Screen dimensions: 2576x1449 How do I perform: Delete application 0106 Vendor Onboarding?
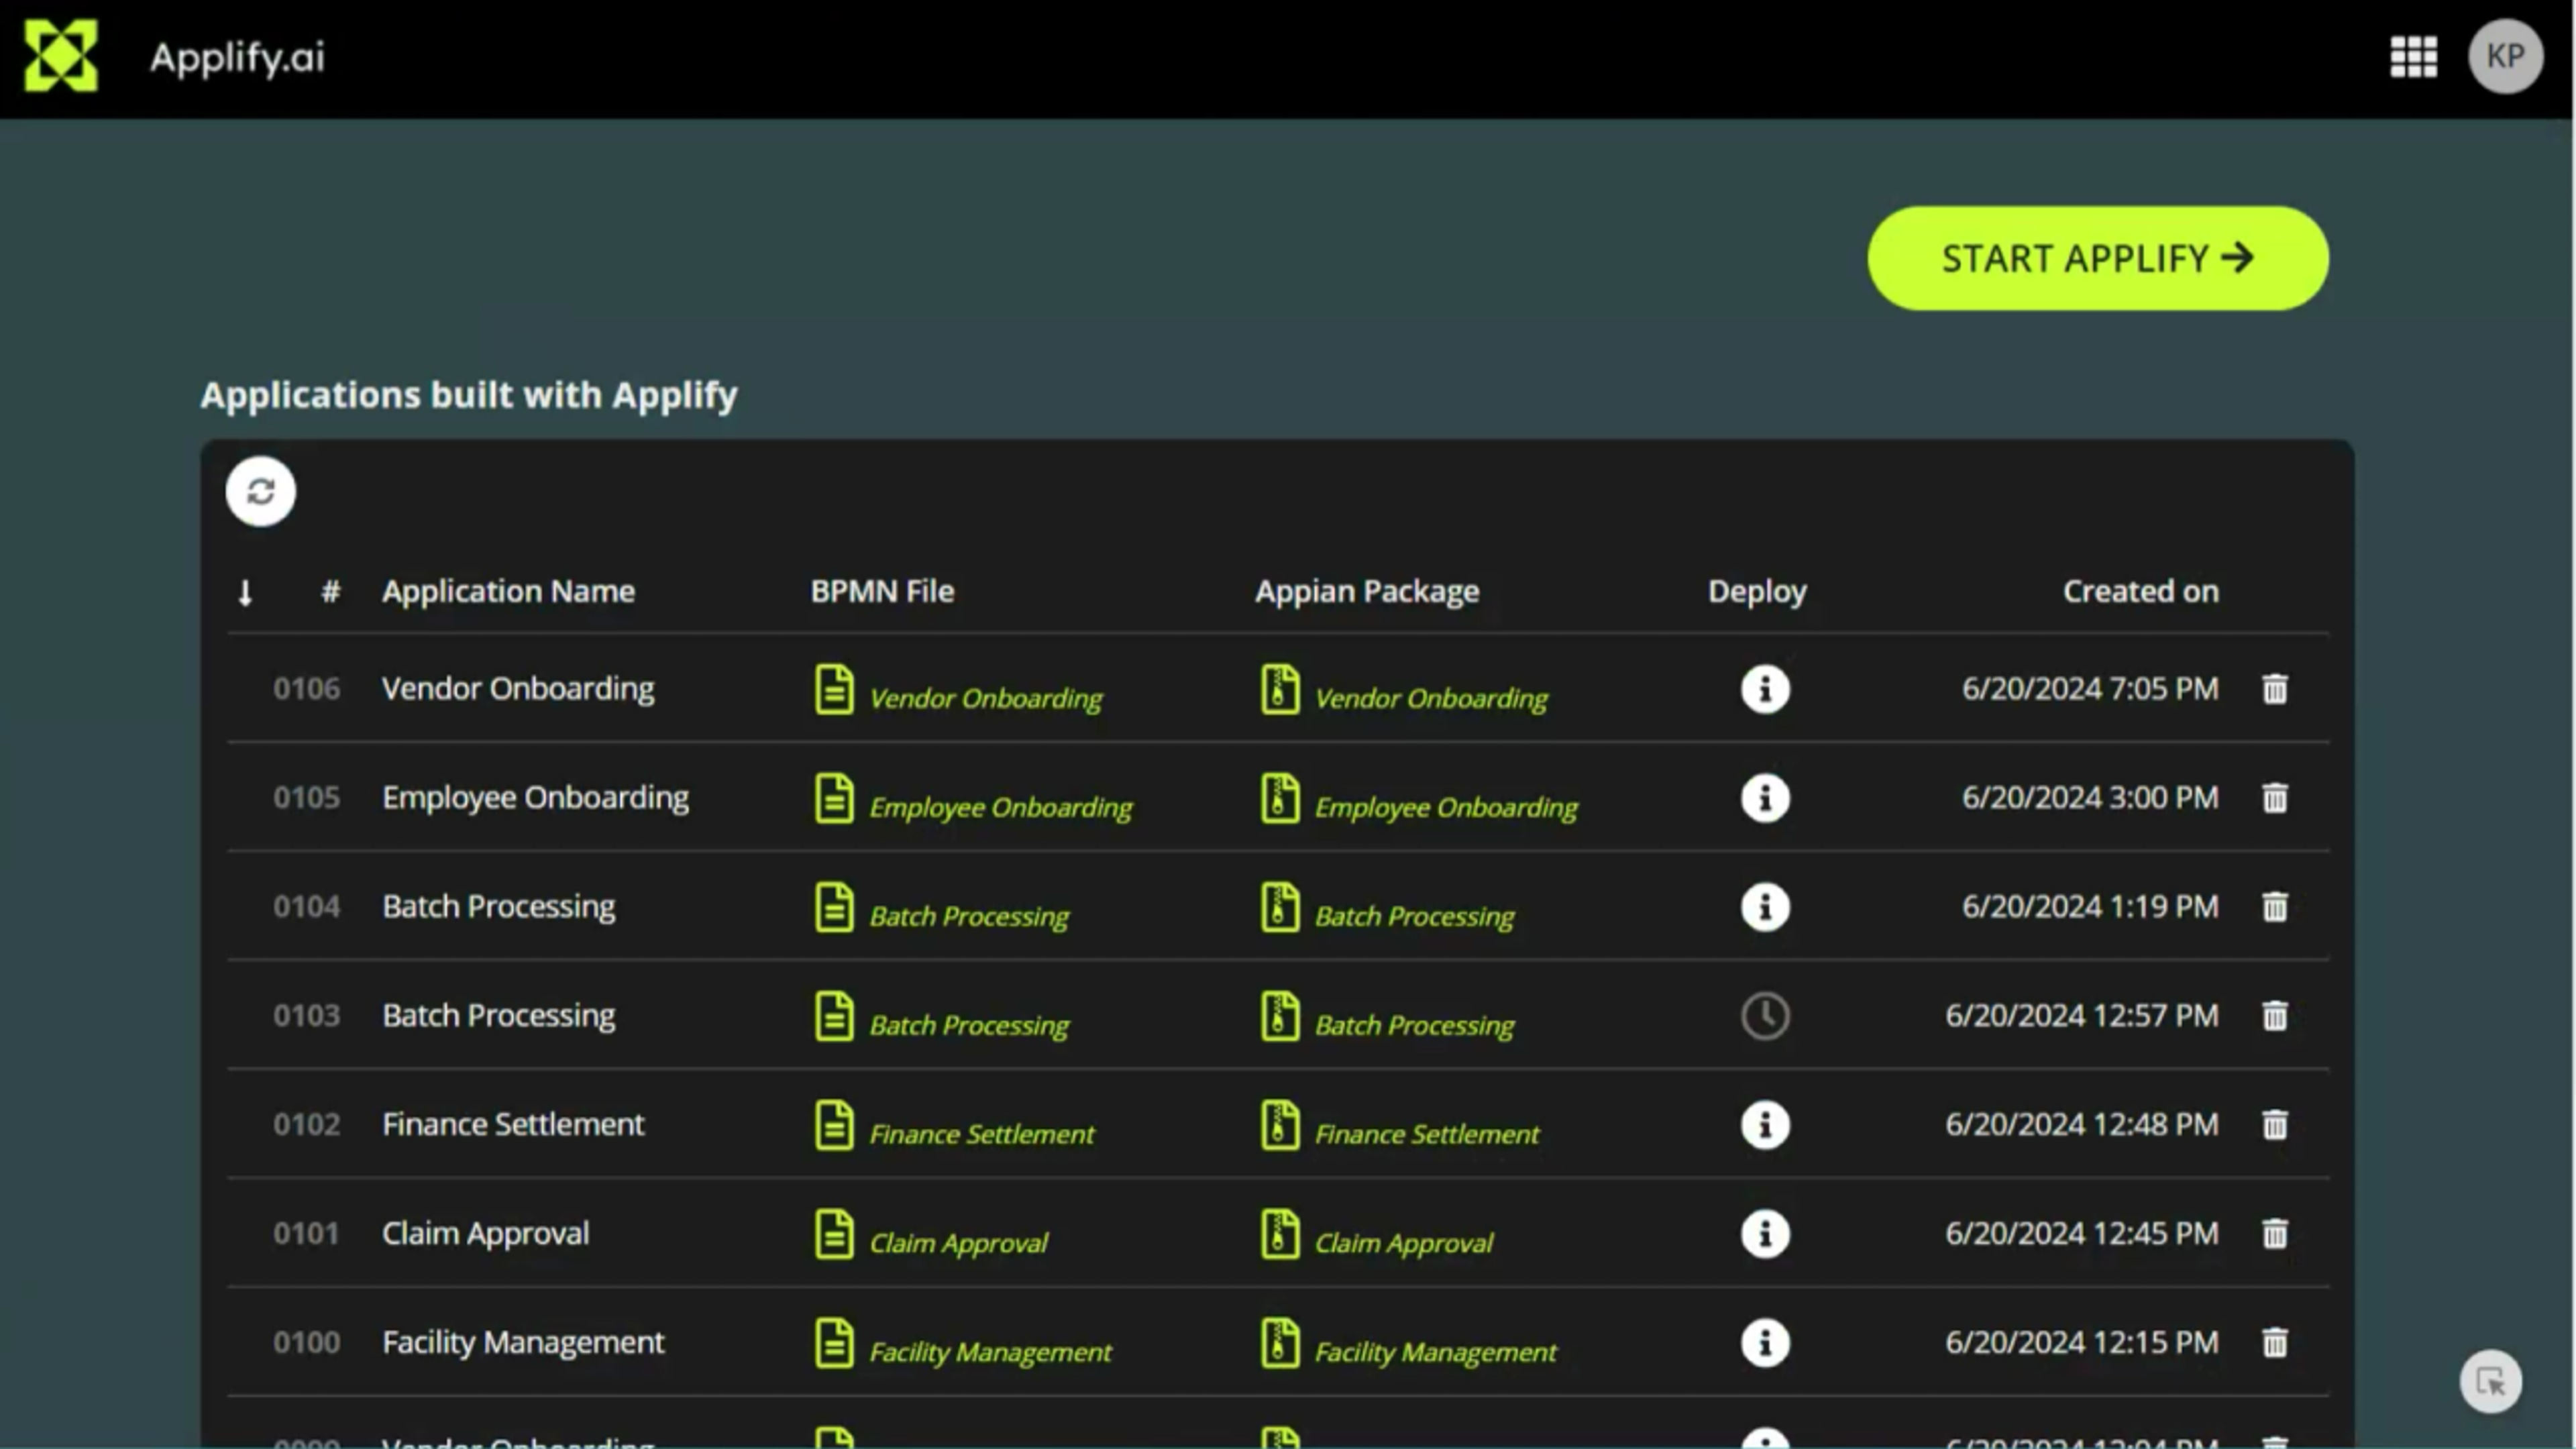[x=2274, y=689]
